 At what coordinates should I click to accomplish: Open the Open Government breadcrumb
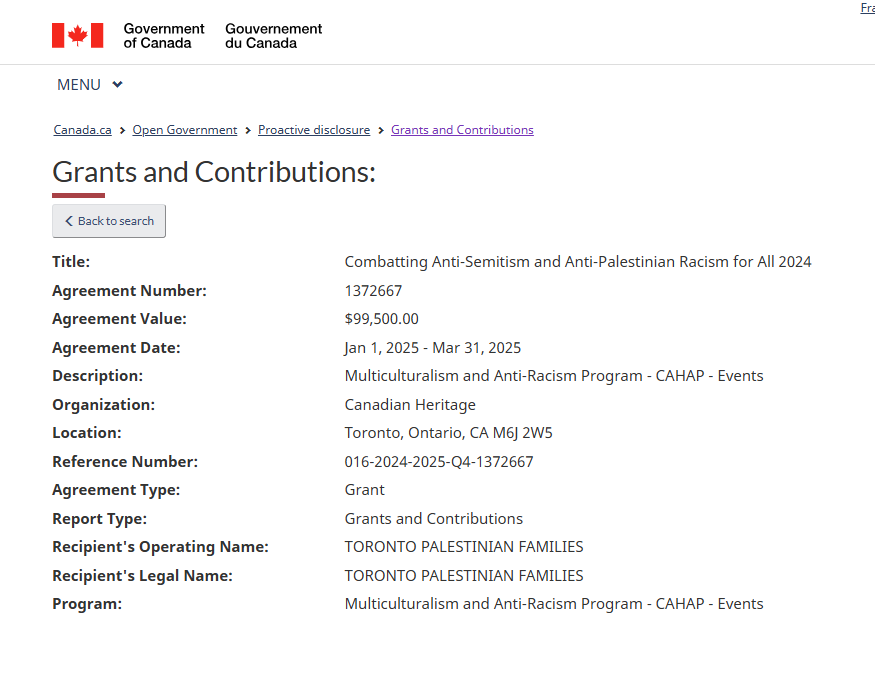pyautogui.click(x=185, y=130)
